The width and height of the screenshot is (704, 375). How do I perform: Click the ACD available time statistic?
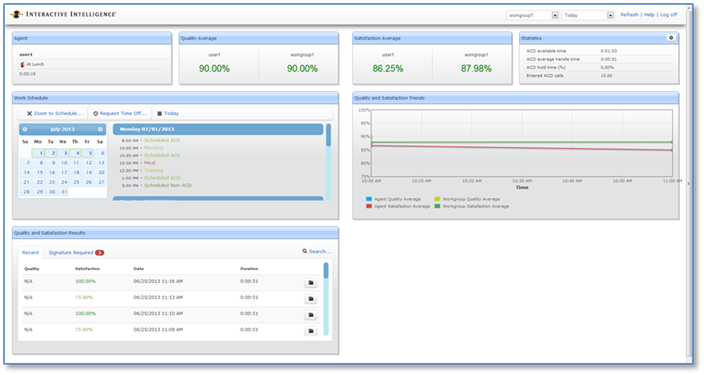(599, 51)
